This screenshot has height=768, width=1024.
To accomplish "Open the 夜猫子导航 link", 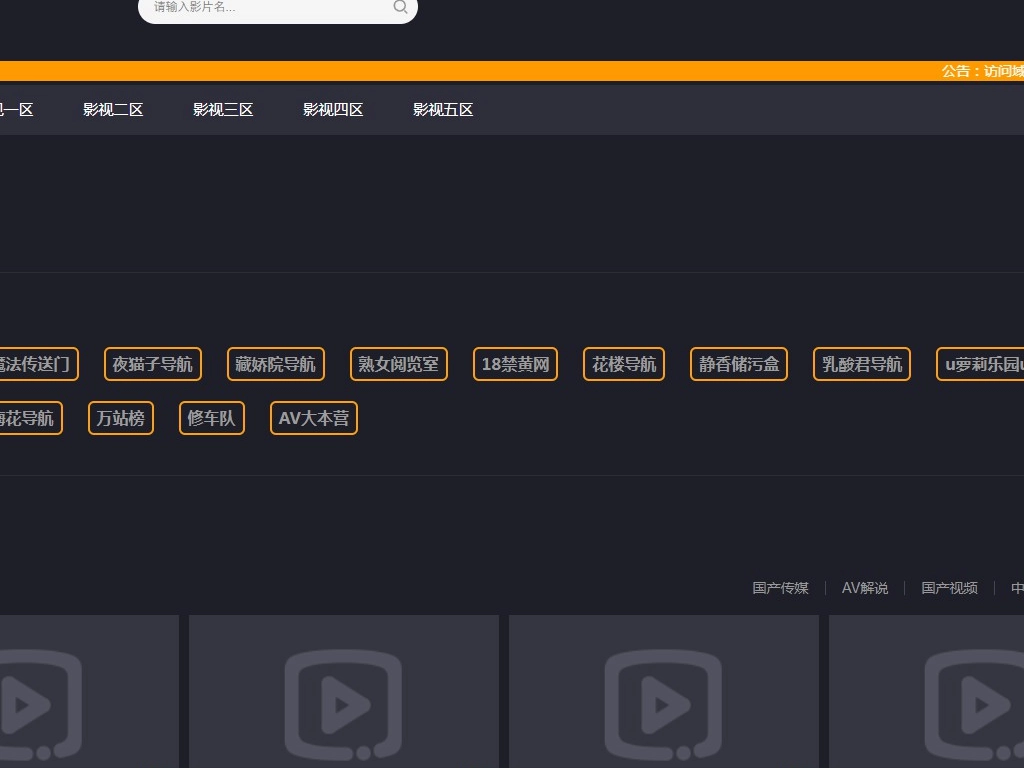I will 153,364.
